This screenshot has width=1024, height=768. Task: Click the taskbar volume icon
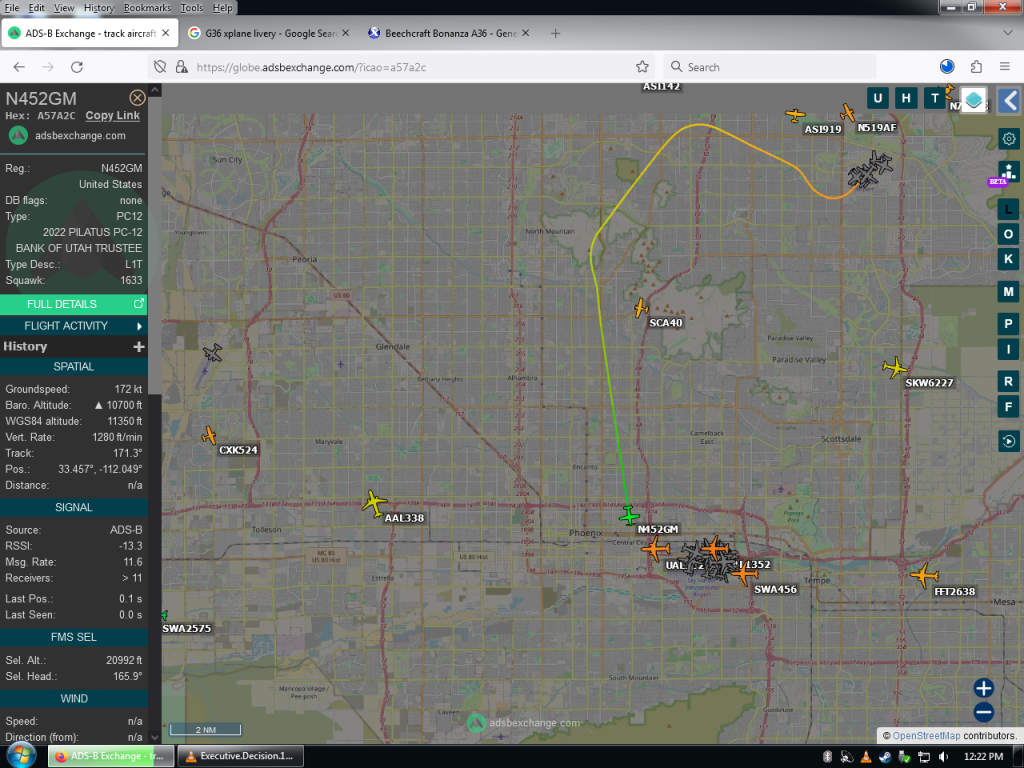(943, 756)
